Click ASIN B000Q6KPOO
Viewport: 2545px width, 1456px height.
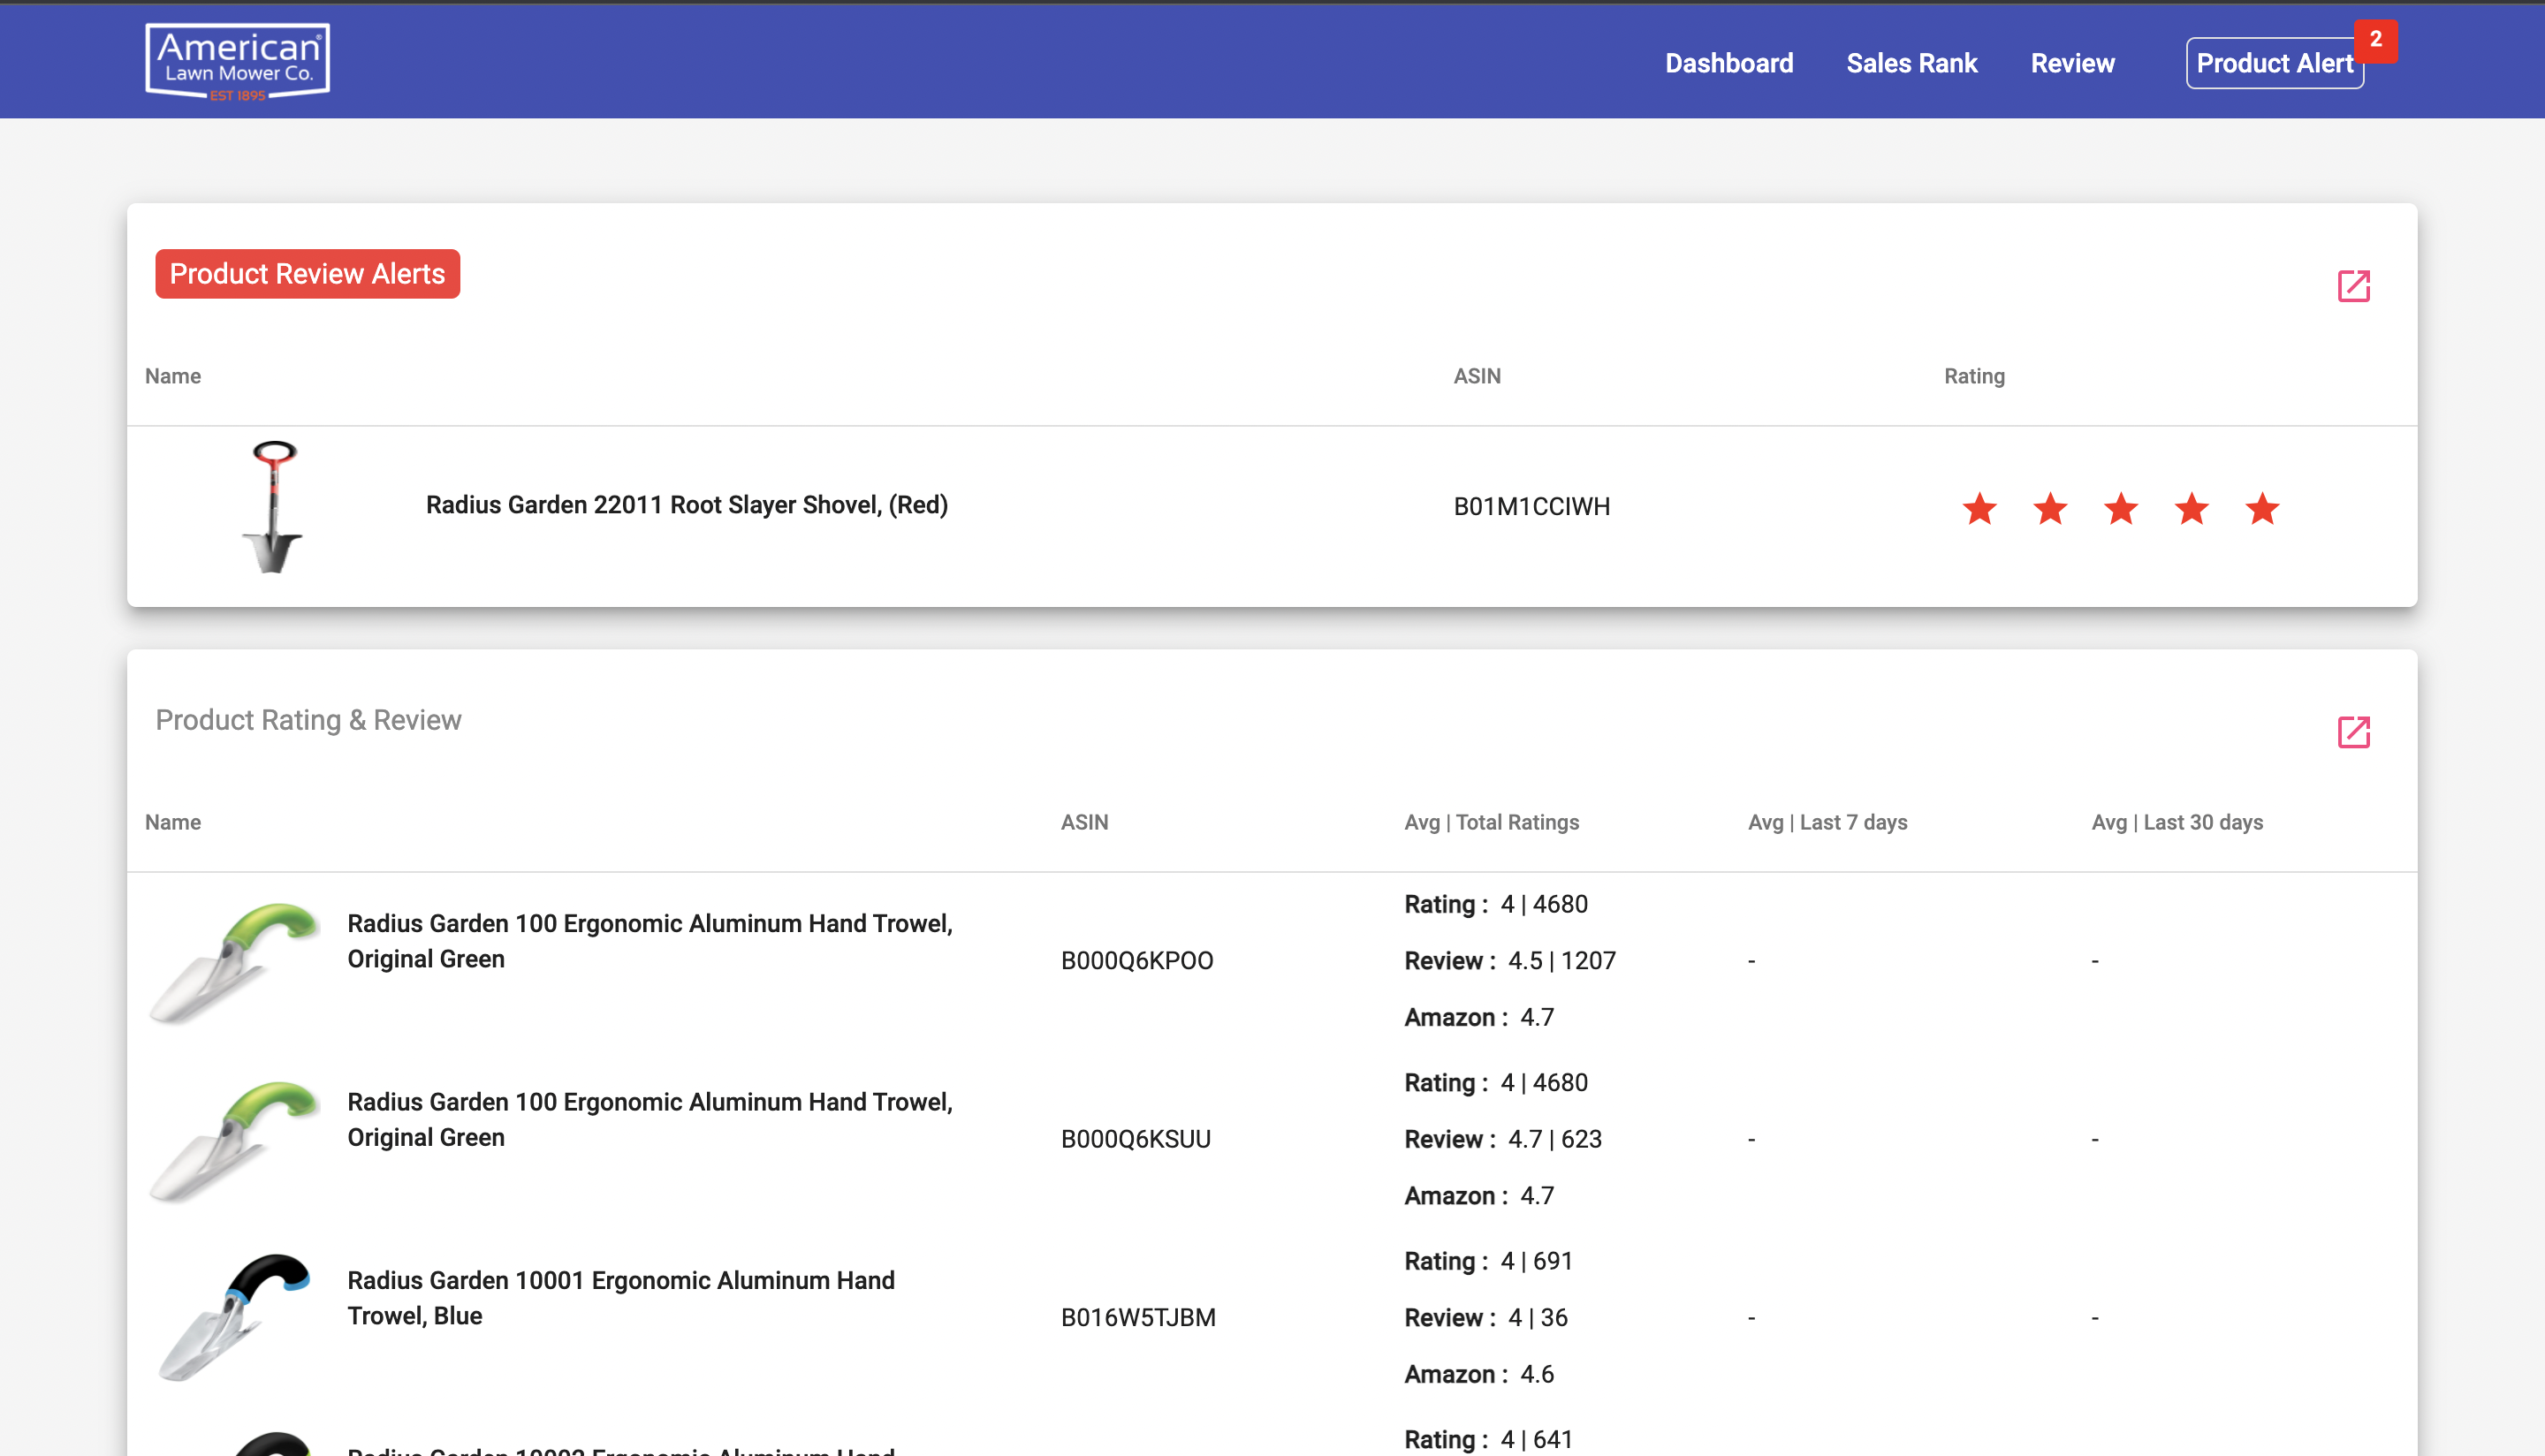1137,961
